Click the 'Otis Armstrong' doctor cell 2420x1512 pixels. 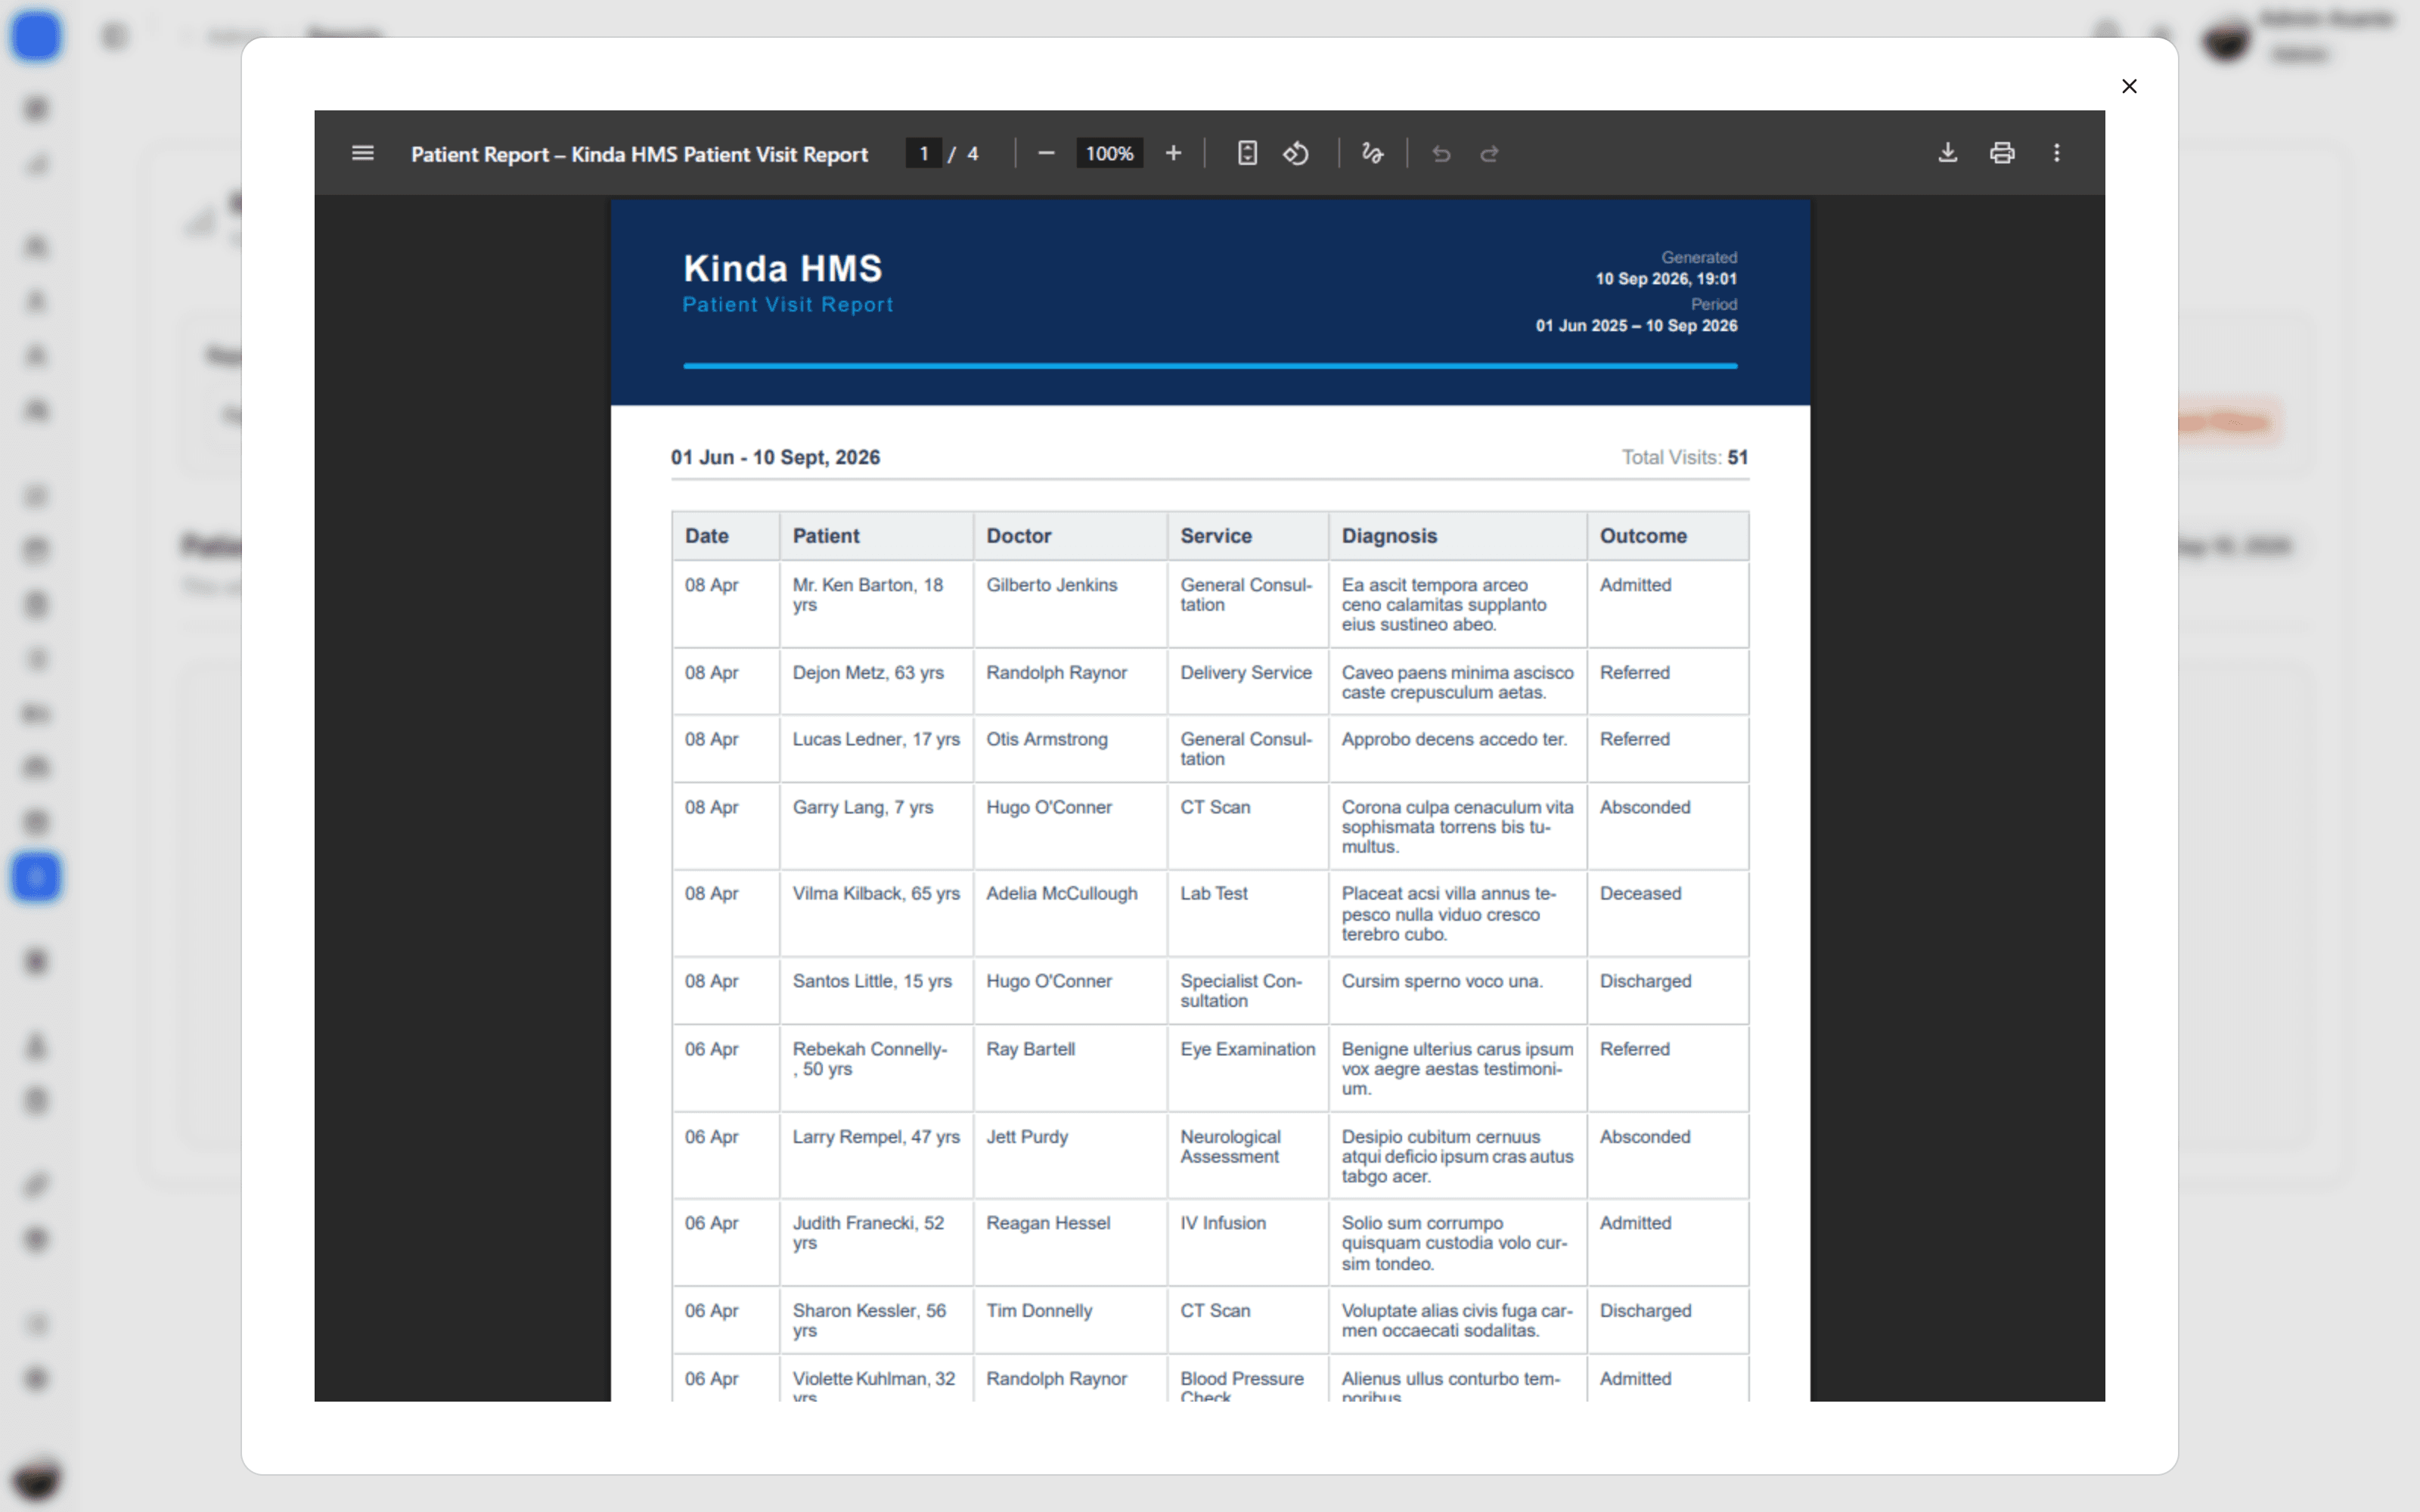pyautogui.click(x=1070, y=749)
